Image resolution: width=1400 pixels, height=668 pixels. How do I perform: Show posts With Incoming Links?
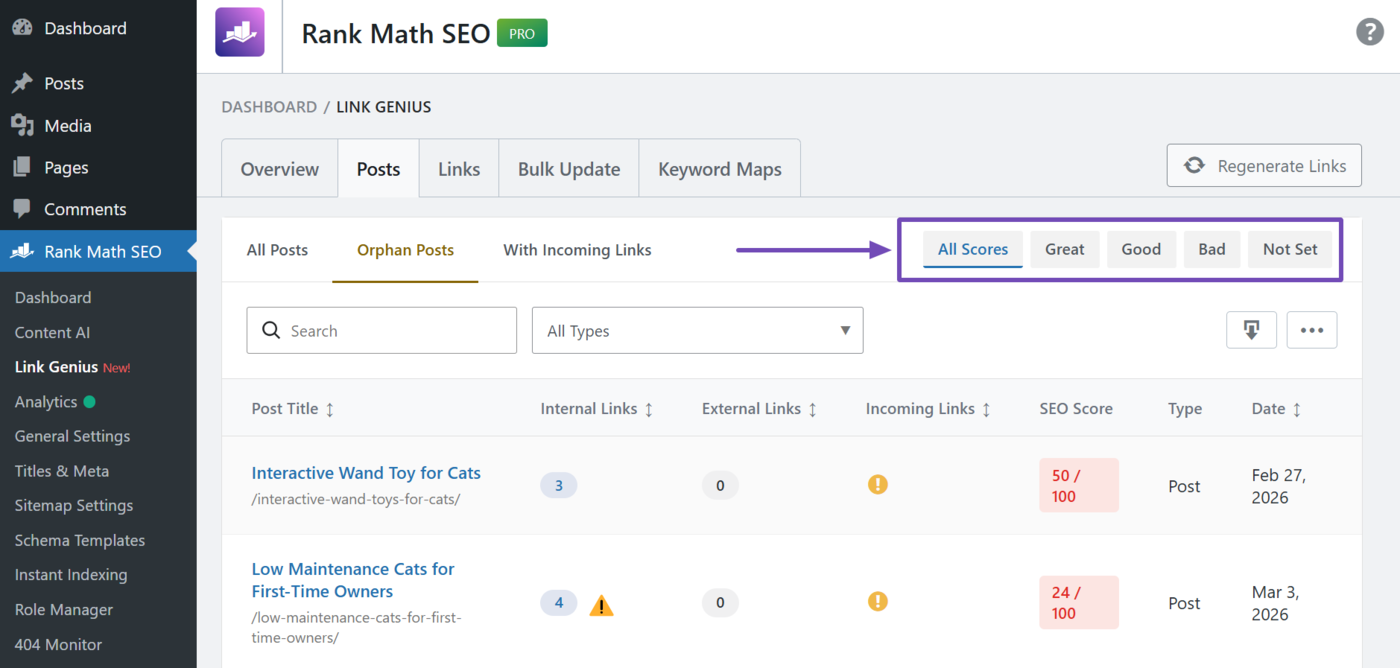pos(577,250)
